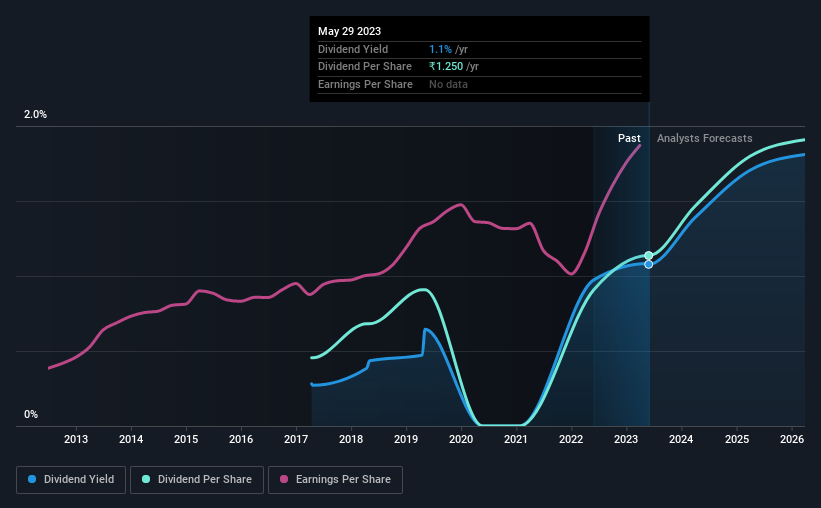Select the 2023 year on the x-axis

tap(626, 439)
